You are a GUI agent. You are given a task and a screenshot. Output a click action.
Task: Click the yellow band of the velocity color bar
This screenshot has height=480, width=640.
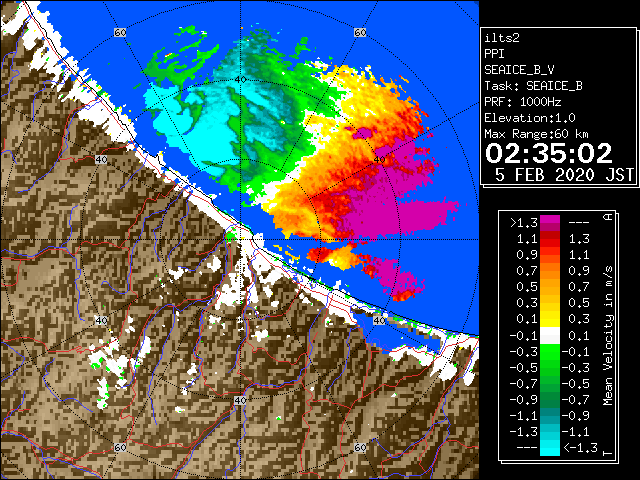[550, 319]
